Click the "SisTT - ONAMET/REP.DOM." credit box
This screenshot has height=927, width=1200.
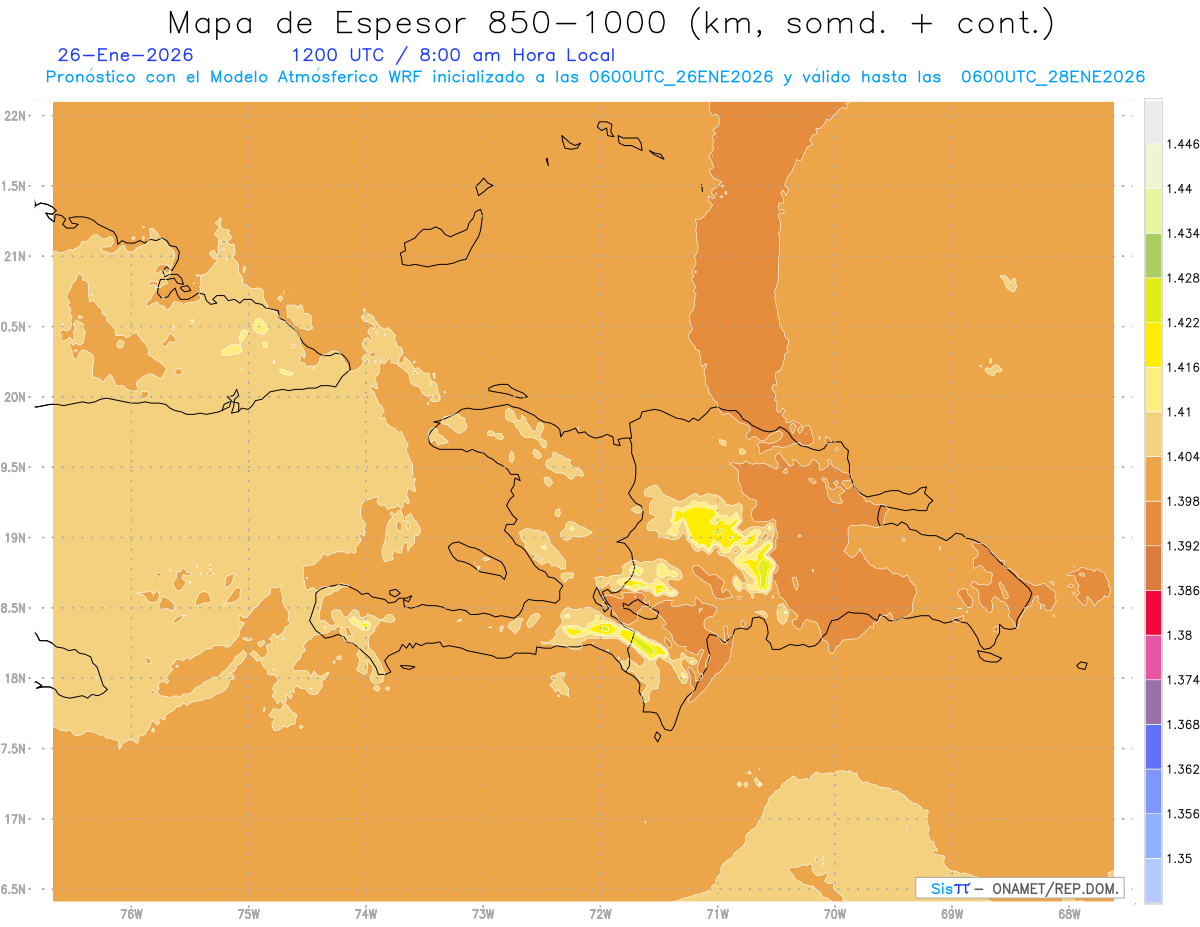[x=1020, y=888]
